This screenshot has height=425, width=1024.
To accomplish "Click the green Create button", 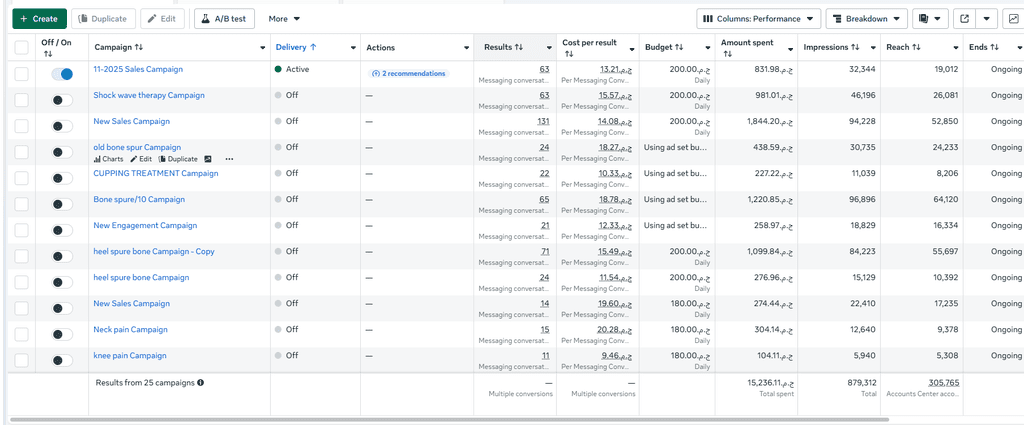I will point(39,18).
